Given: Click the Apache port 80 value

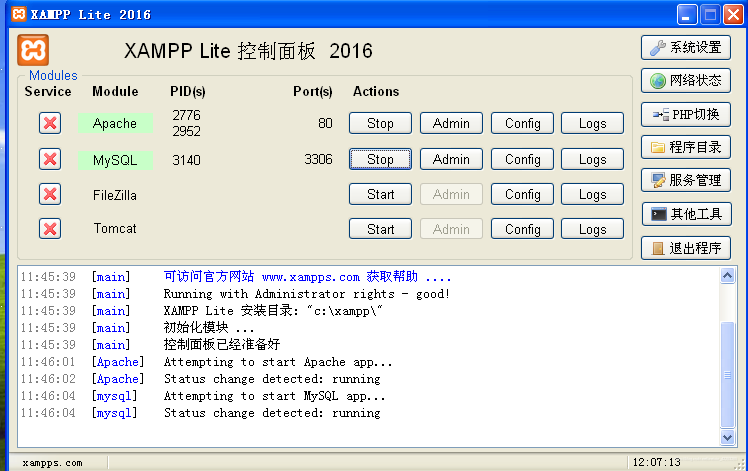Looking at the screenshot, I should coord(325,123).
